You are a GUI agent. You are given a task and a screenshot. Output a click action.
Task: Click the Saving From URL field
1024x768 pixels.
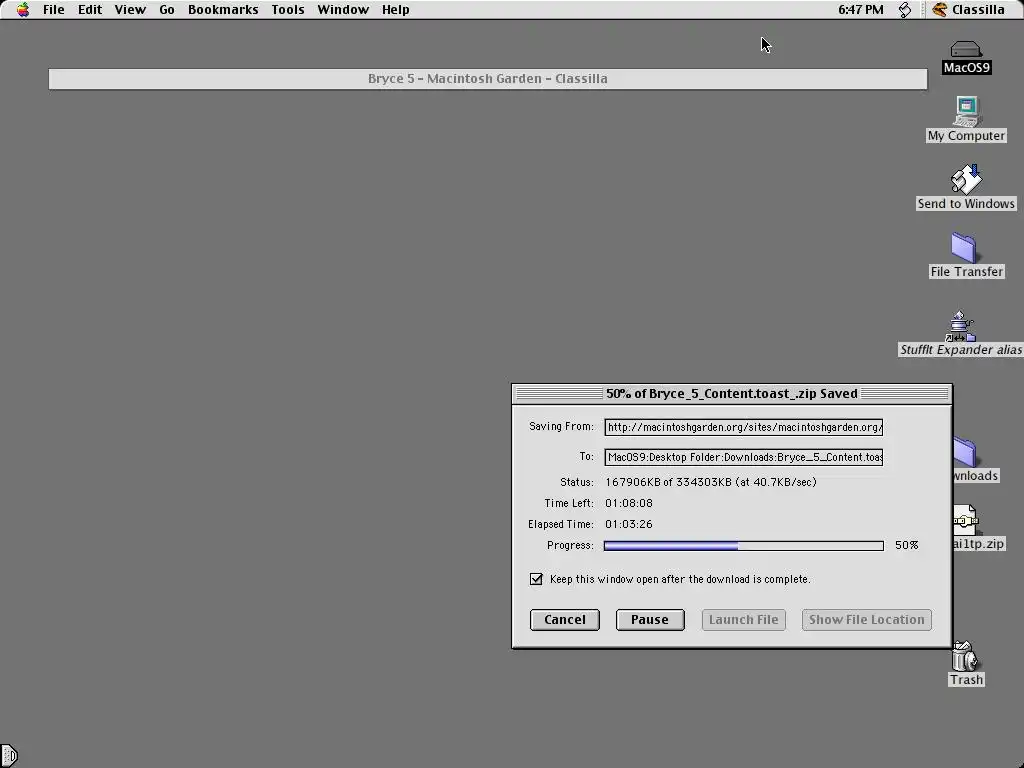tap(743, 427)
